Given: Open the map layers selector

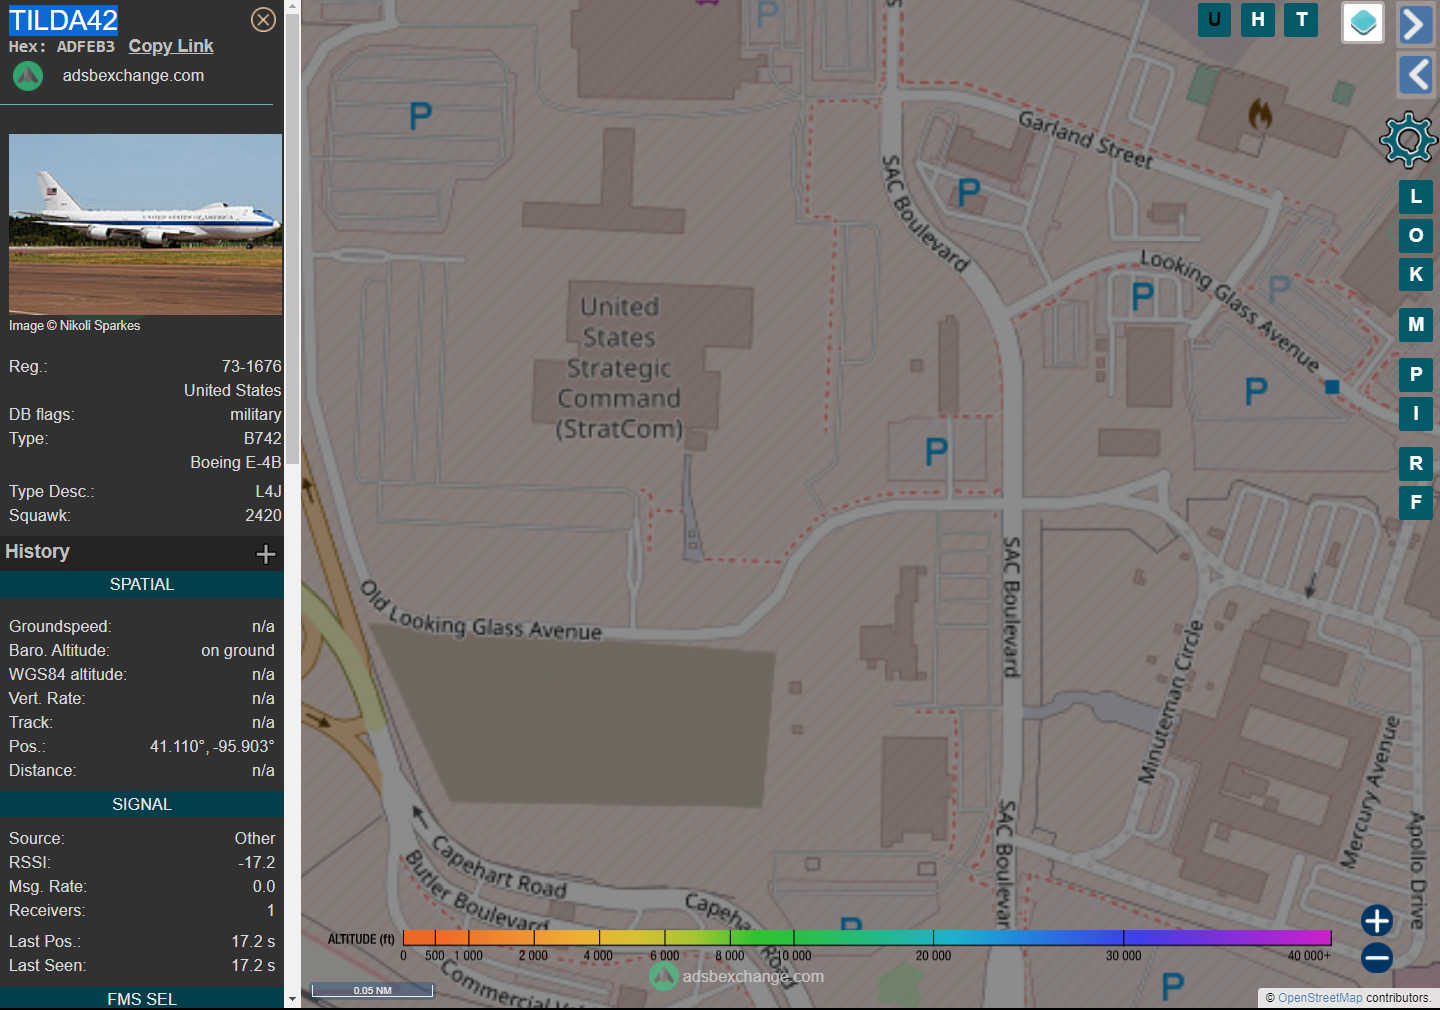Looking at the screenshot, I should (1362, 22).
